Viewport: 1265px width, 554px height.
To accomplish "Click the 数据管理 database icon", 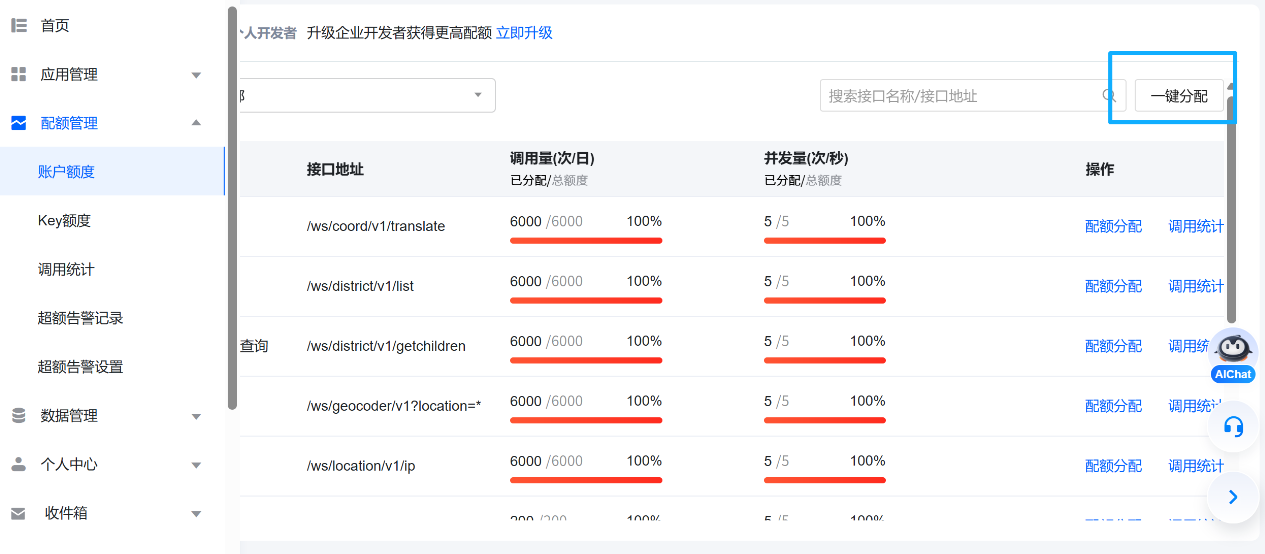I will 18,416.
